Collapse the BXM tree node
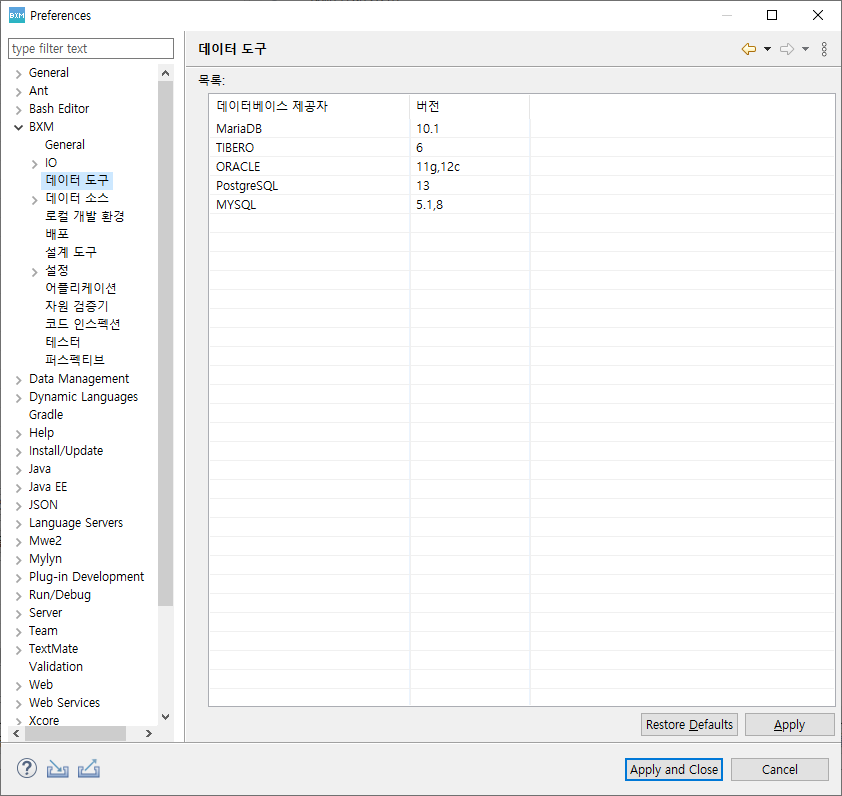842x796 pixels. click(19, 127)
